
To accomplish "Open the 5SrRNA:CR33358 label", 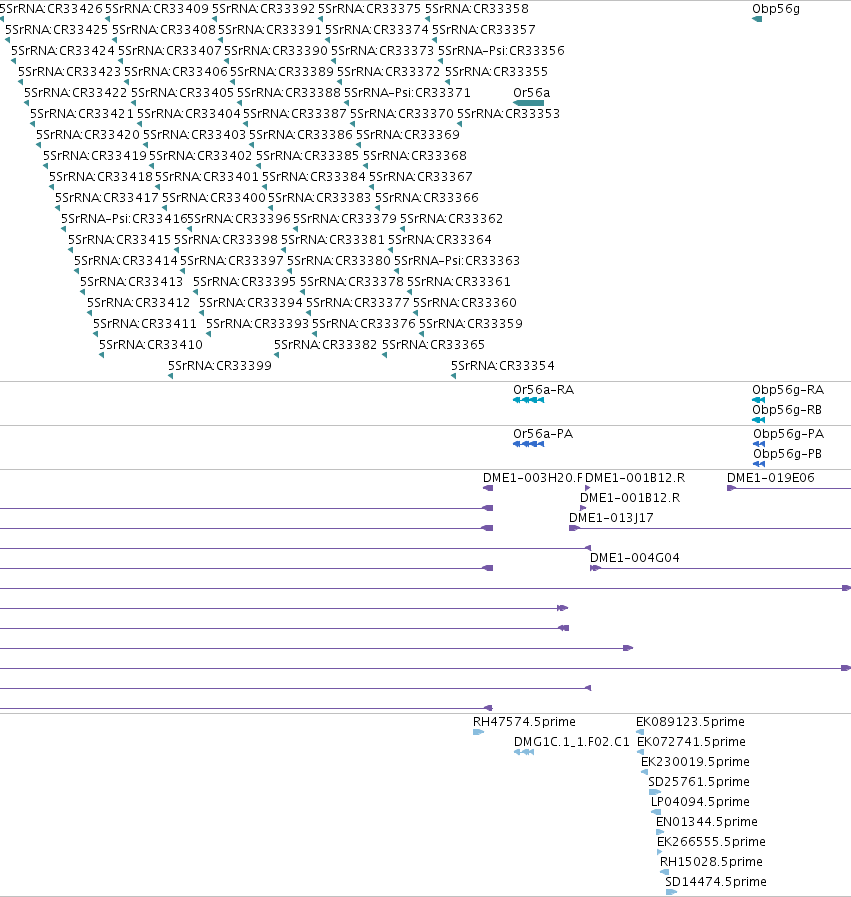I will (477, 9).
